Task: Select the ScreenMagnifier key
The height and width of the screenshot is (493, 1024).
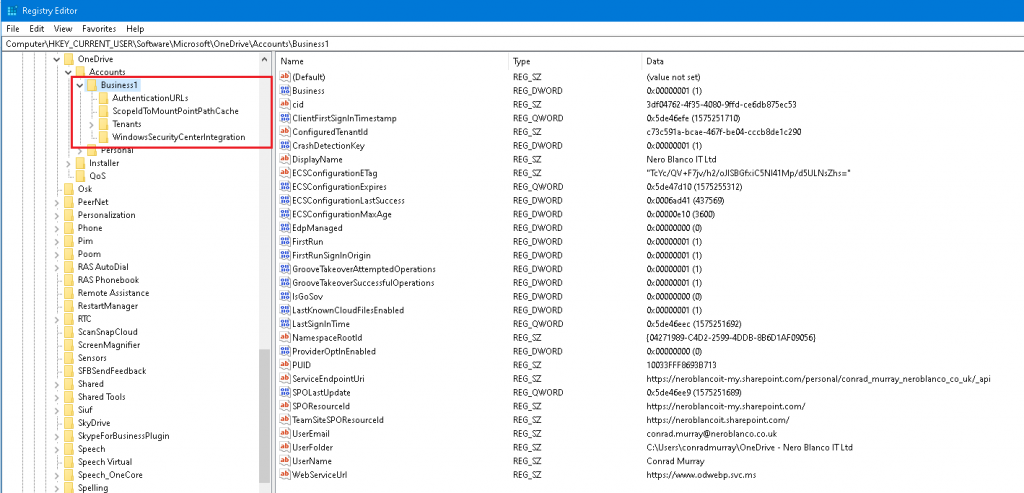Action: [108, 345]
